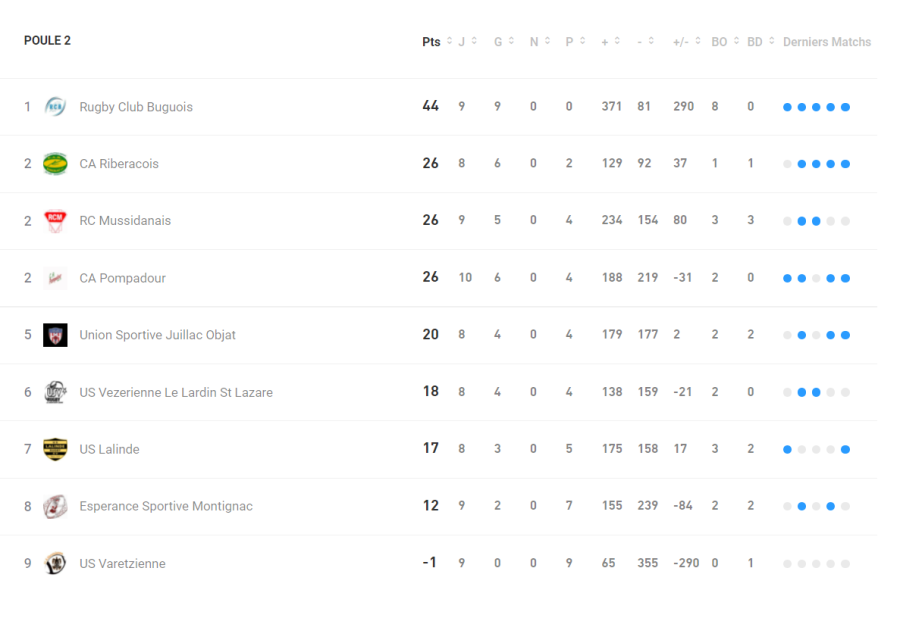Click the Derniers Matchs column header
Image resolution: width=900 pixels, height=618 pixels.
[826, 42]
